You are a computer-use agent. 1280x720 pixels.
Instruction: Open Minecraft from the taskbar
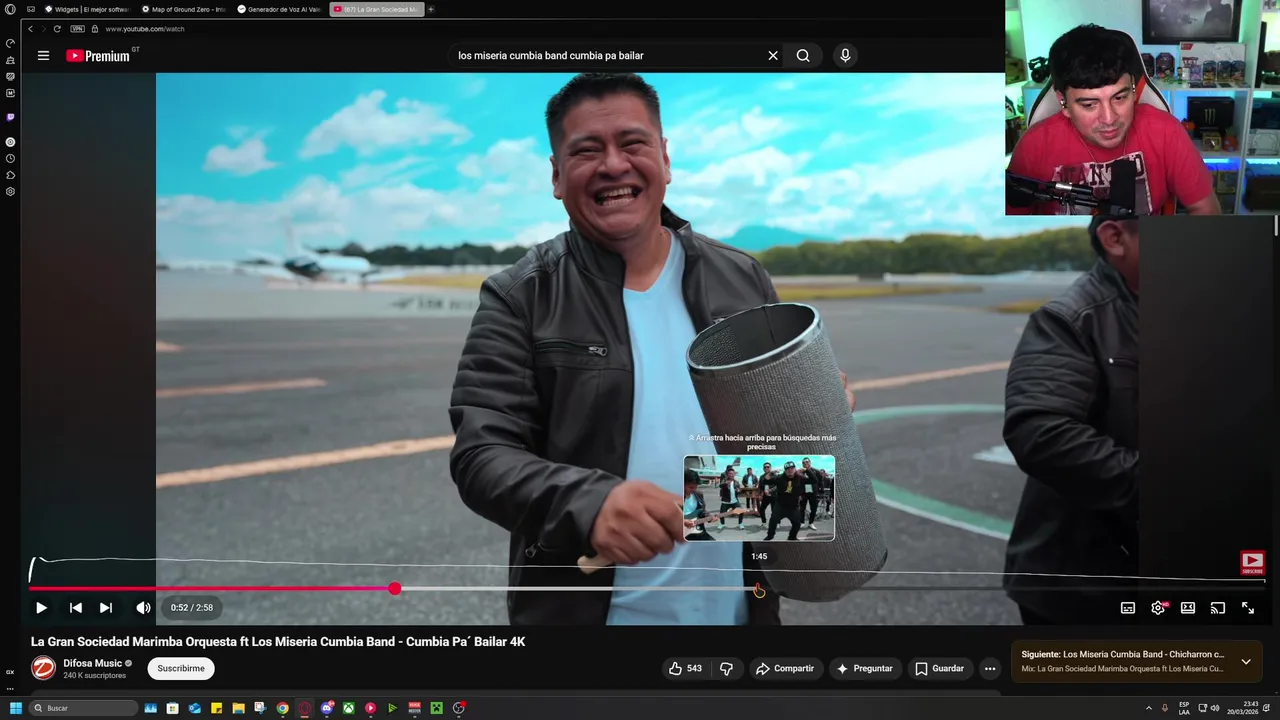[x=437, y=708]
